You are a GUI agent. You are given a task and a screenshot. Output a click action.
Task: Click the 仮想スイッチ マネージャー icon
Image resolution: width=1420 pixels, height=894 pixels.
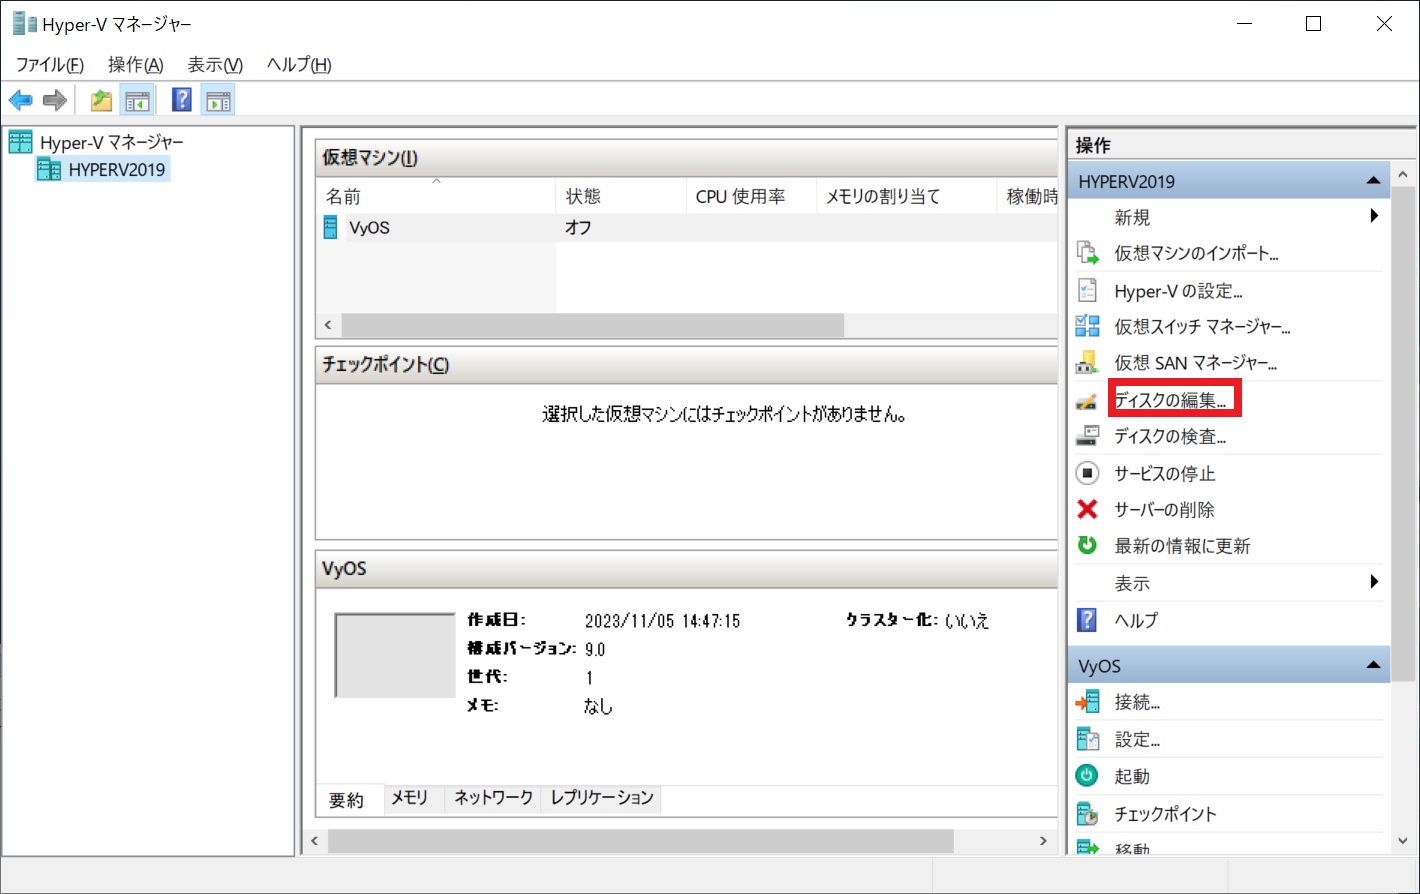click(1087, 326)
